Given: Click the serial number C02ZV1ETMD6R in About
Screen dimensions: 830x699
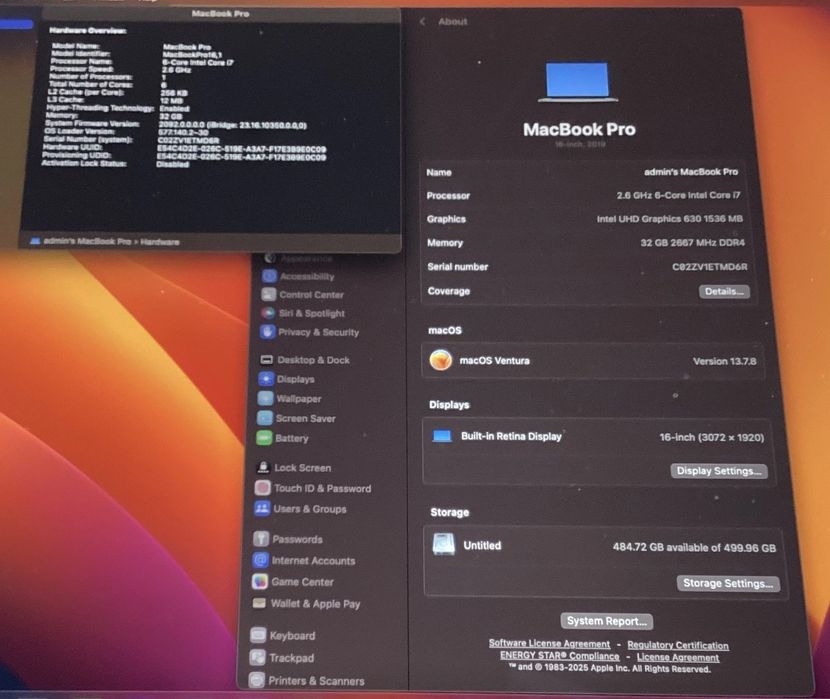Looking at the screenshot, I should (709, 267).
